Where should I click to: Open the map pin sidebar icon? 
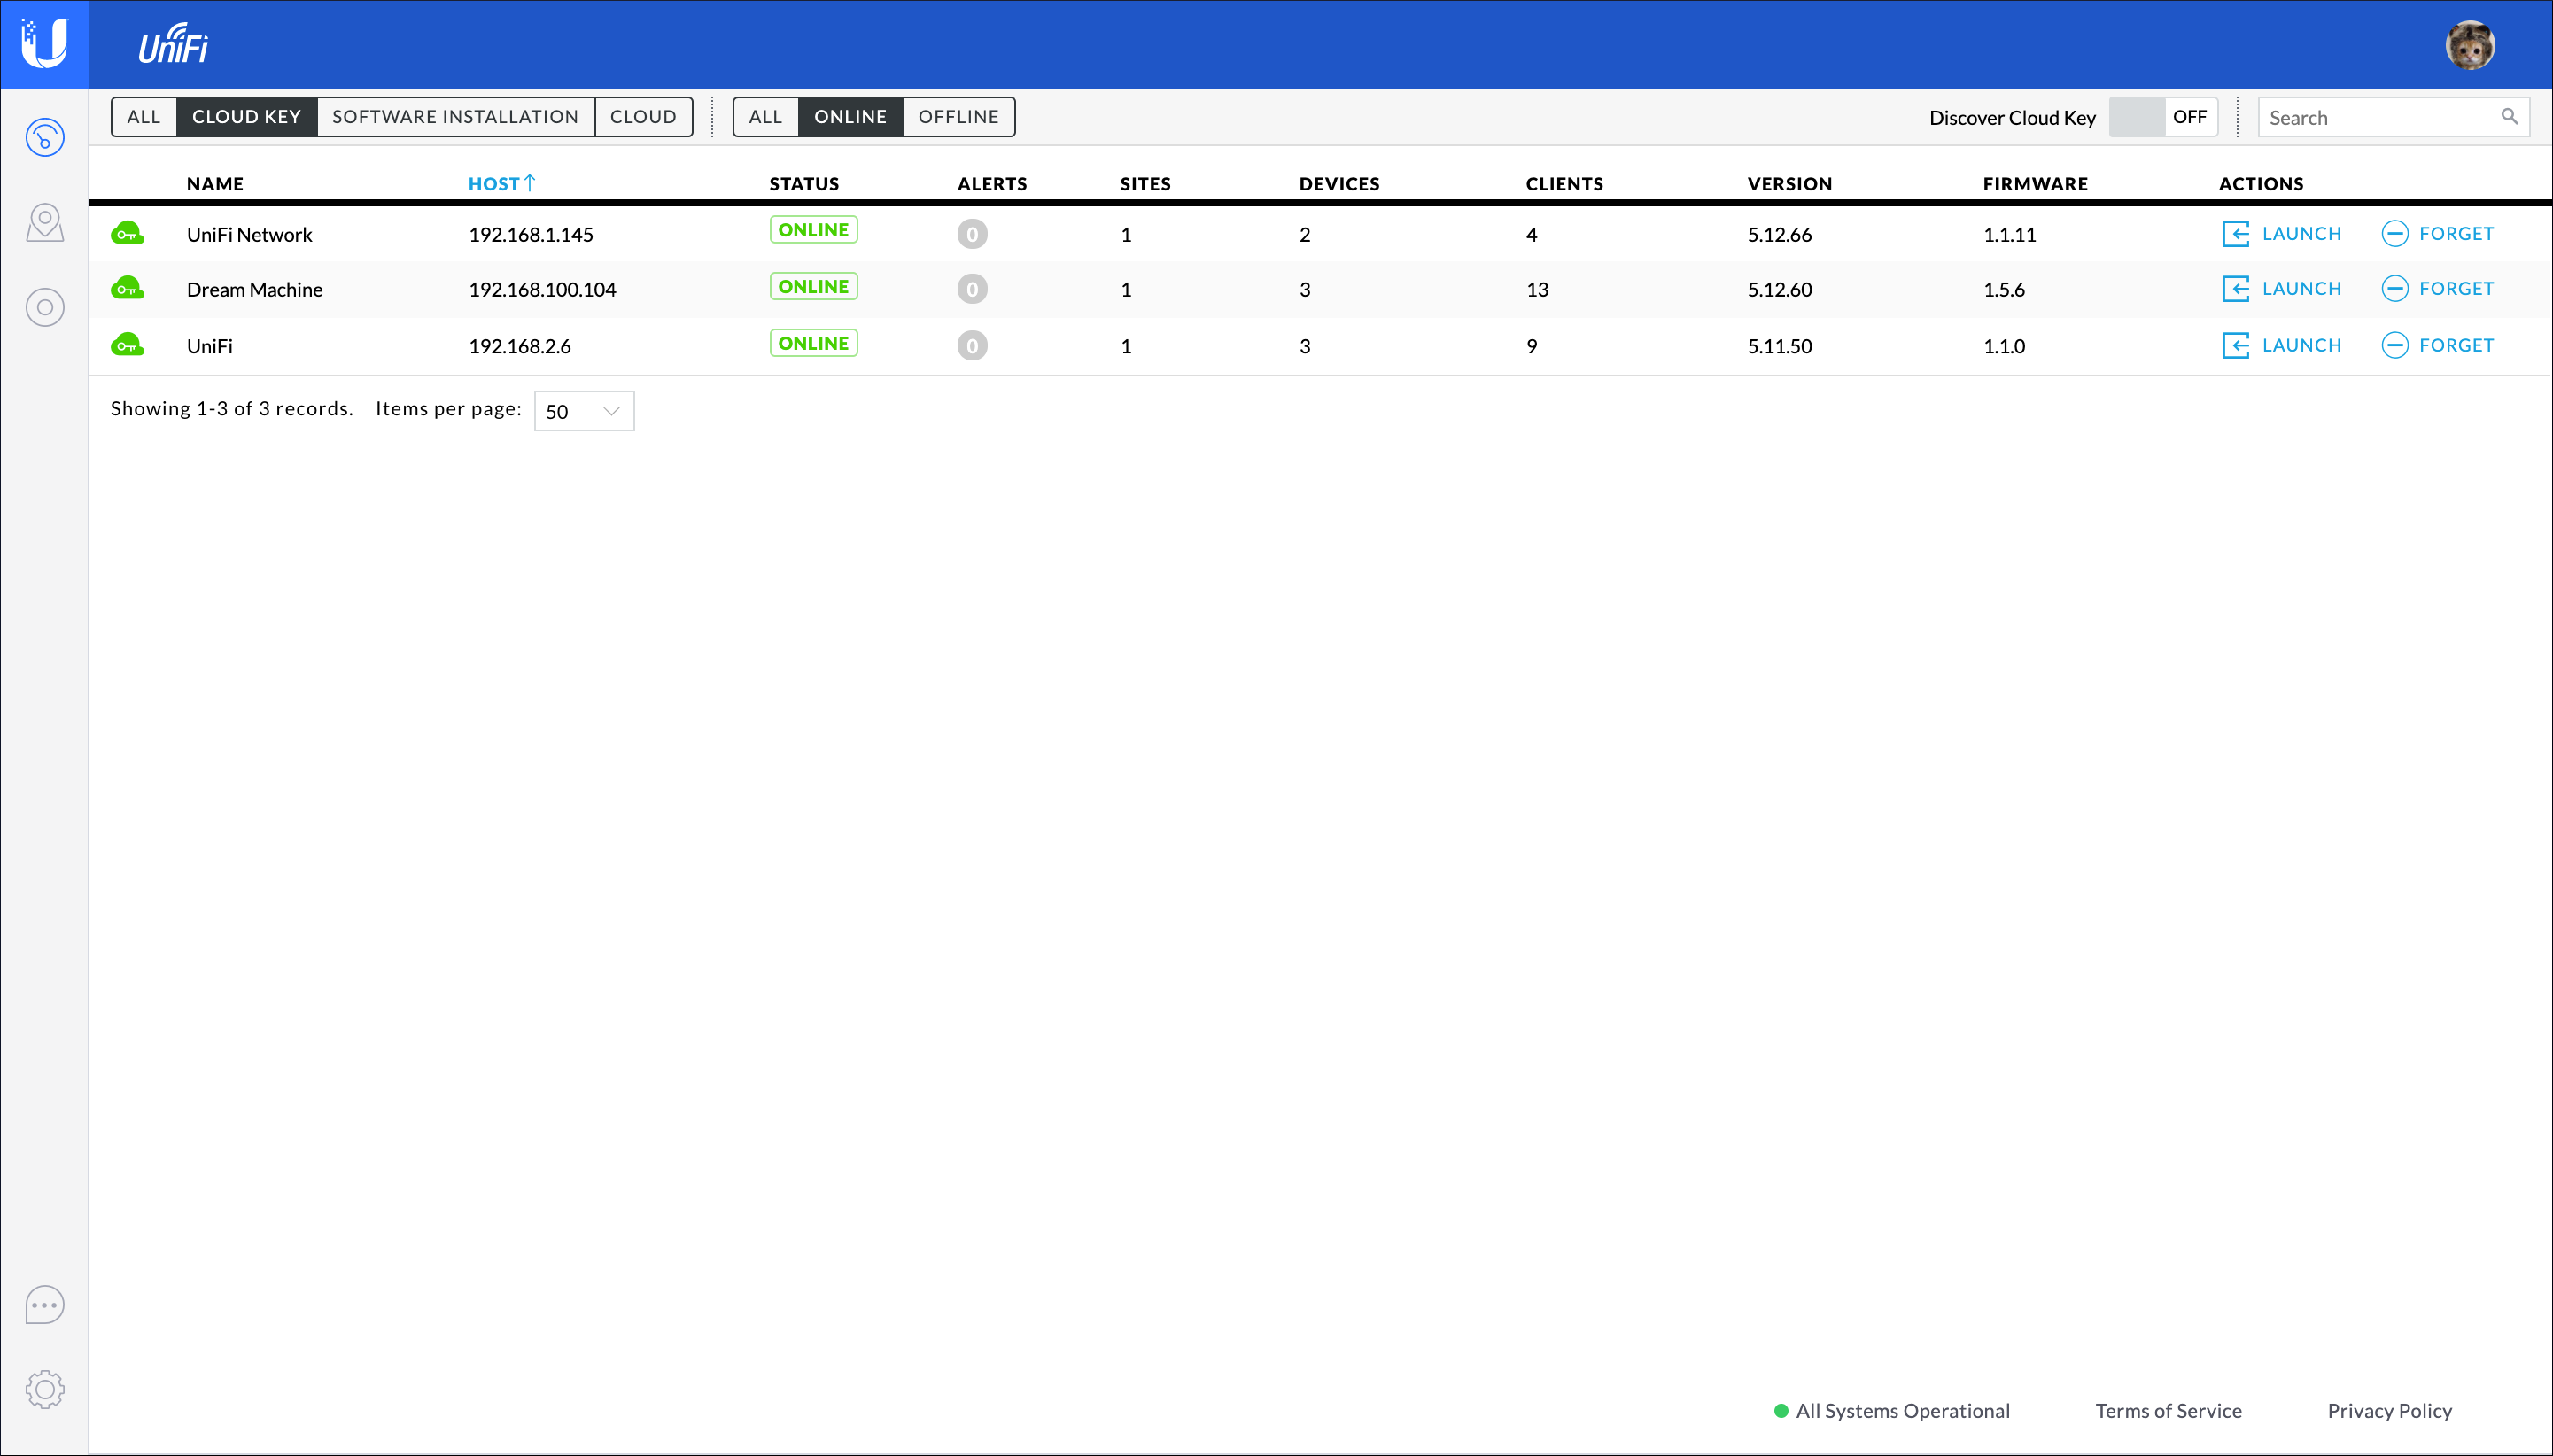[45, 222]
